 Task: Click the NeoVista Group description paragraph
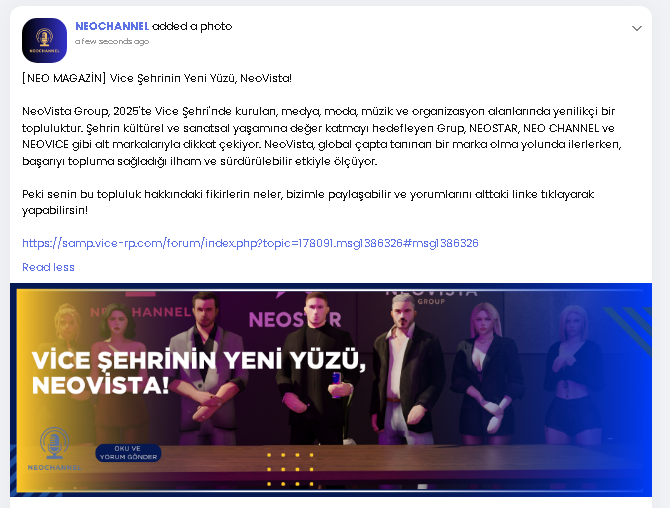click(x=322, y=136)
